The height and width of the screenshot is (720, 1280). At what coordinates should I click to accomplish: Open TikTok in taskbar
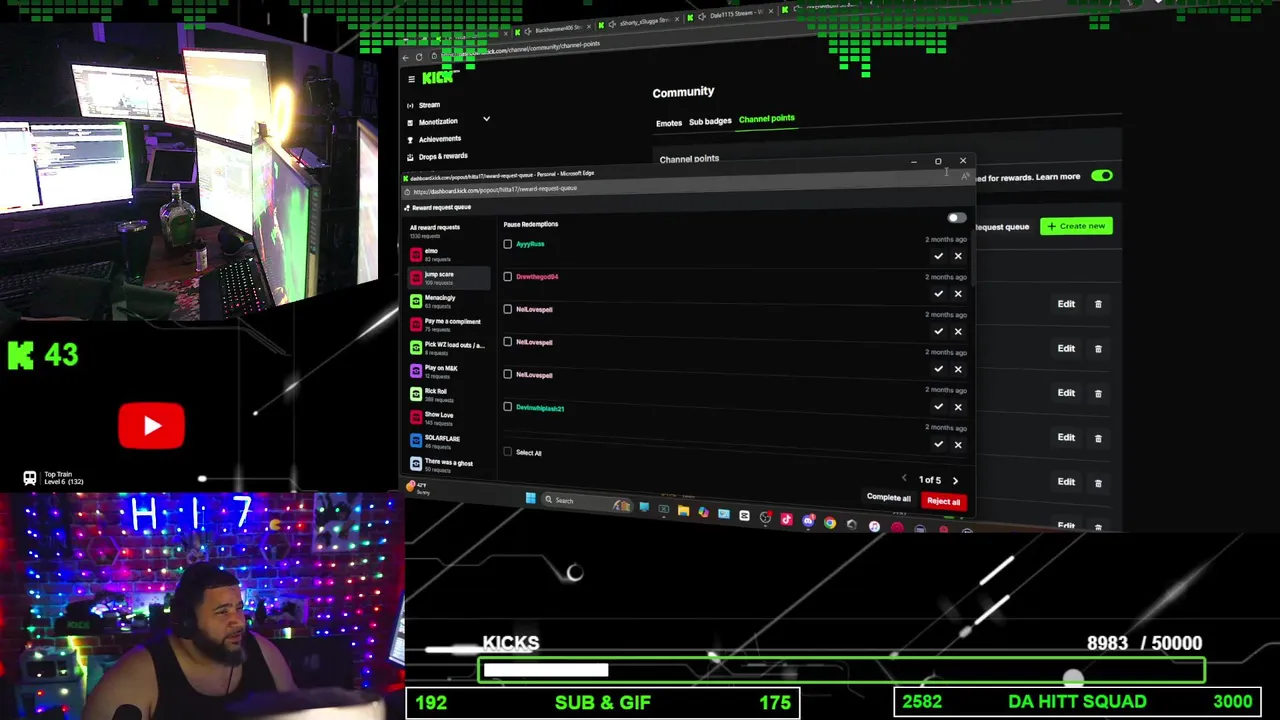point(786,519)
